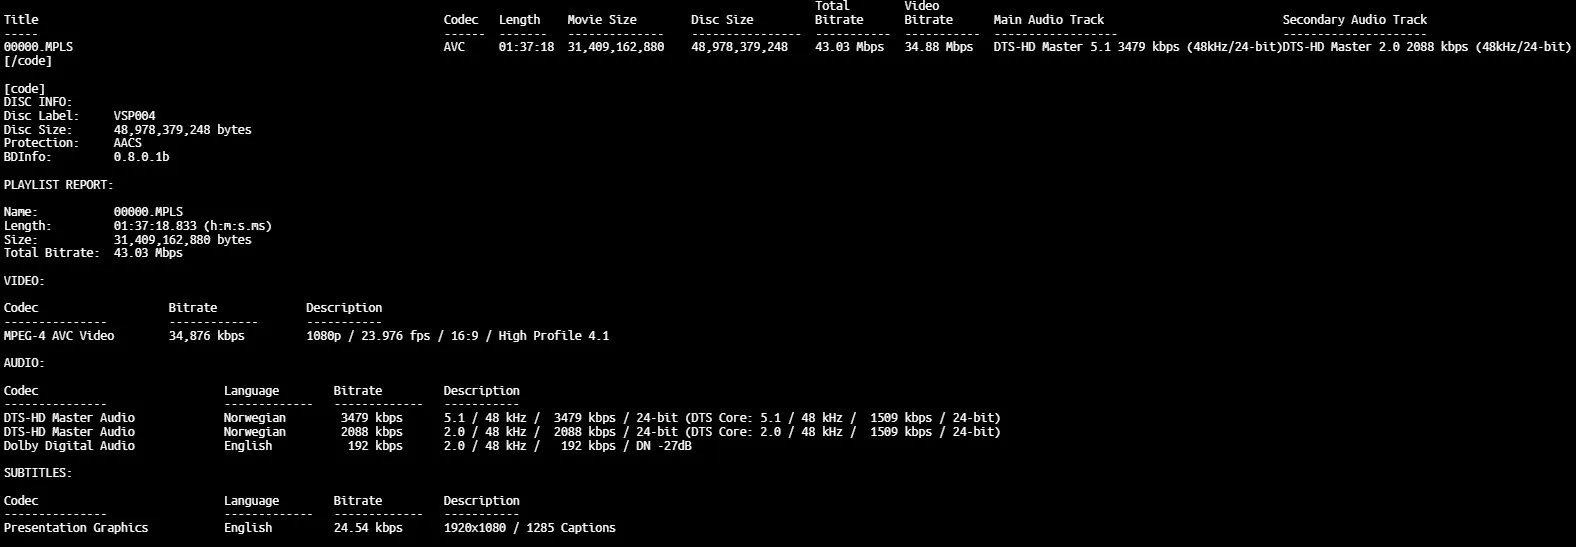Select the Dolby Digital Audio codec entry
The height and width of the screenshot is (547, 1576).
(x=69, y=446)
